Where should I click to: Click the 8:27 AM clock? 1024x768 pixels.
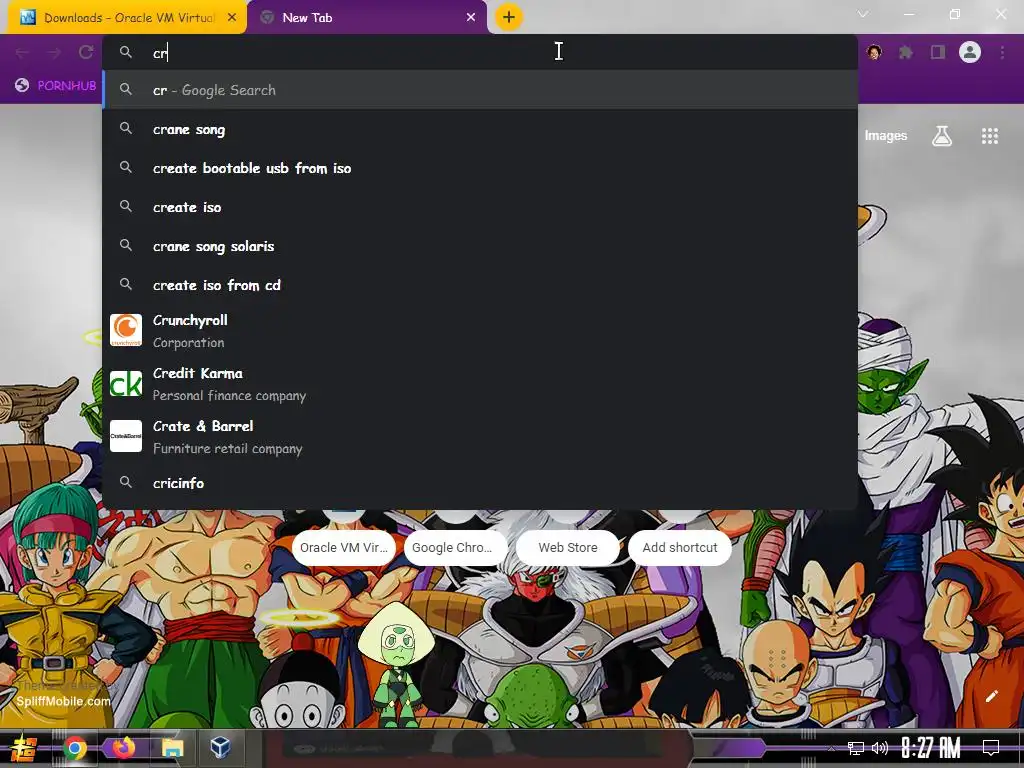tap(931, 748)
